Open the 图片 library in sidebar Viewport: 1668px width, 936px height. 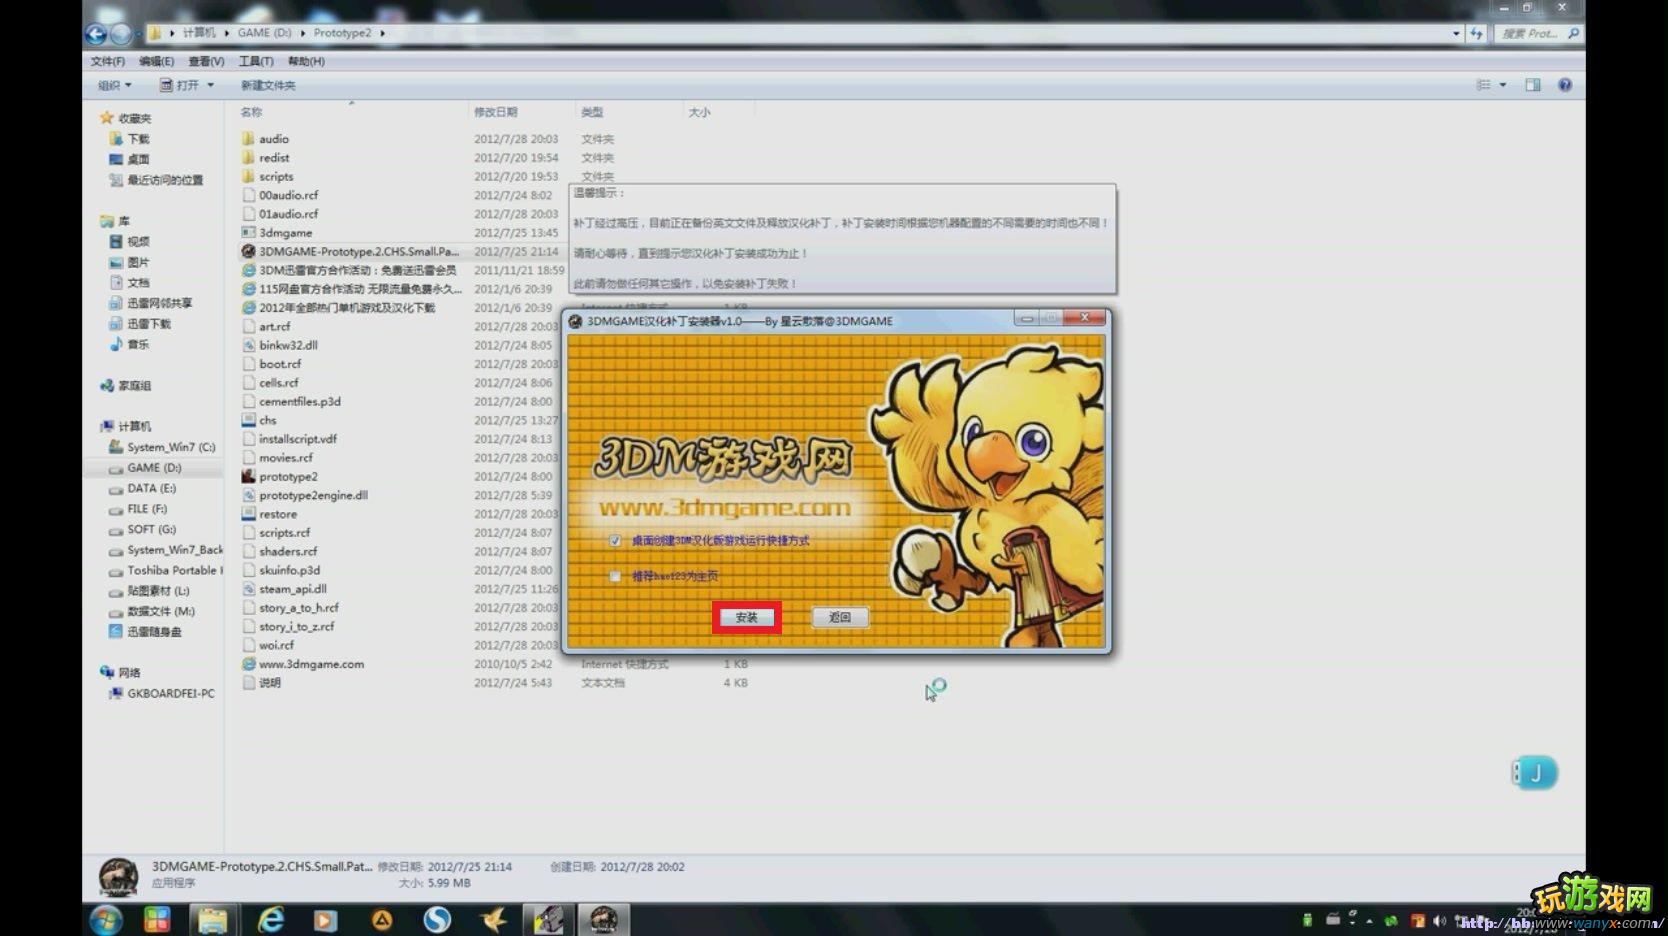coord(138,262)
